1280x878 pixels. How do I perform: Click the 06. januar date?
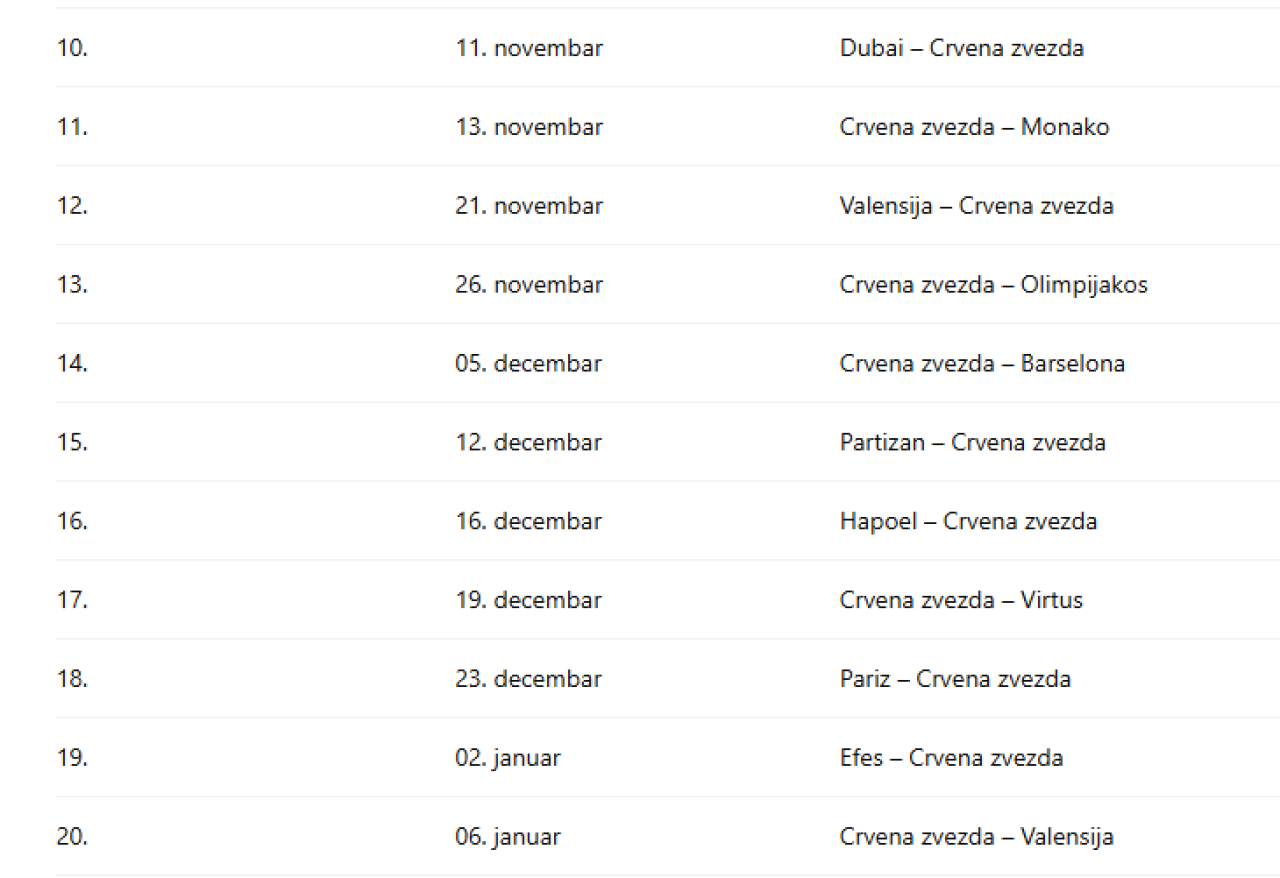[507, 838]
